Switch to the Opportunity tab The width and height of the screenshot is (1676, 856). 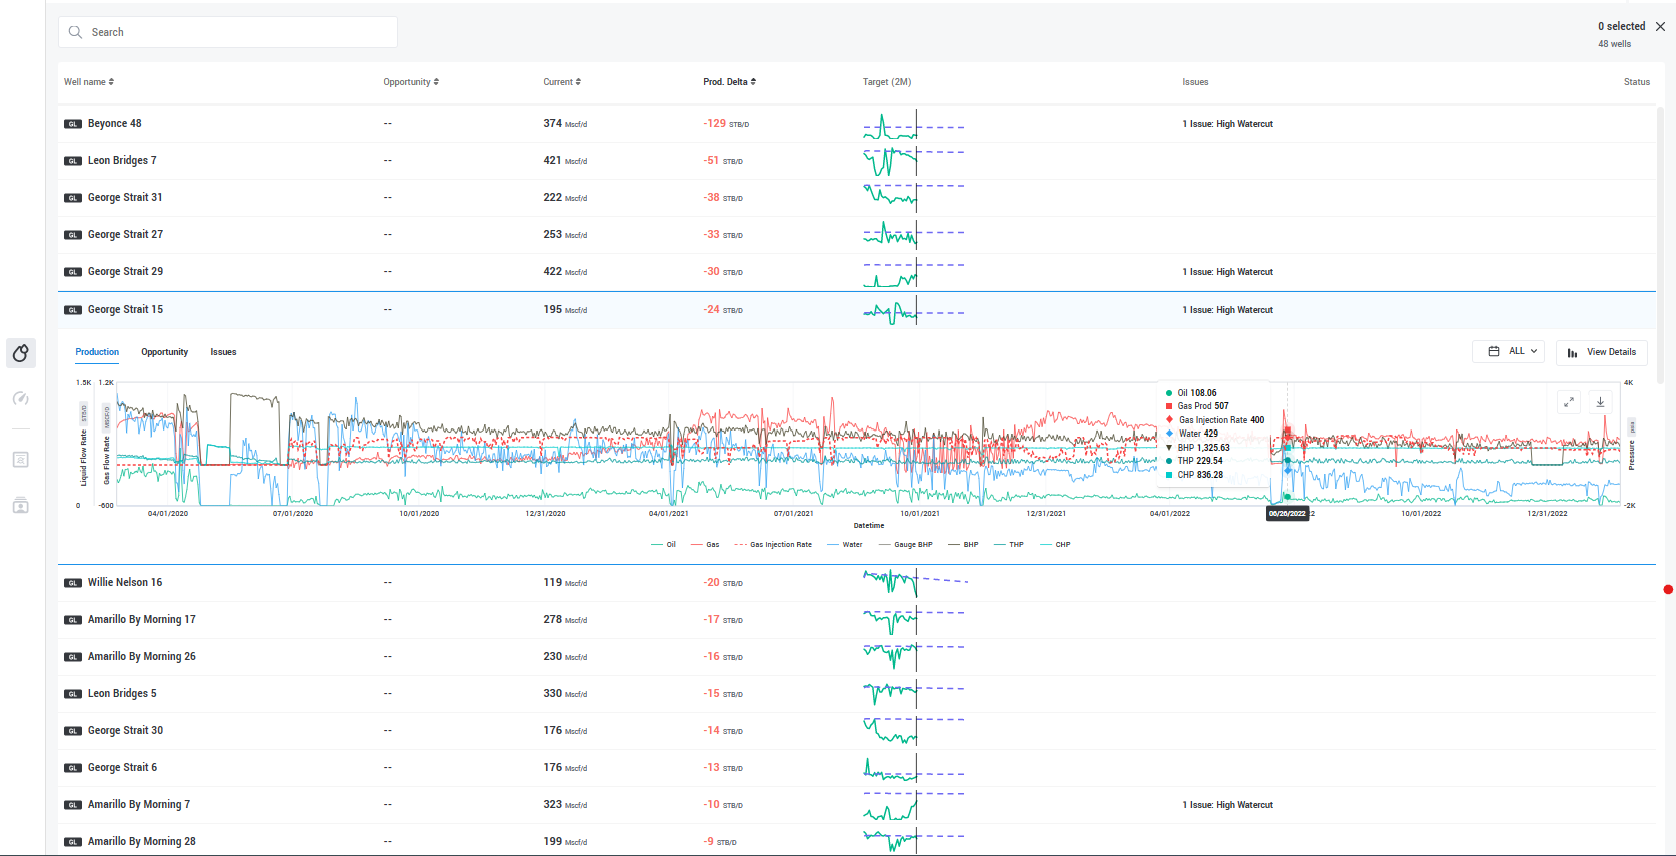pos(164,352)
